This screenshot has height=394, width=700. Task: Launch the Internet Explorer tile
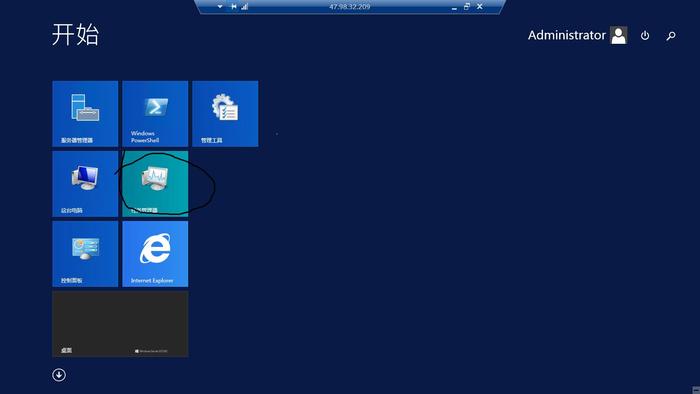point(155,254)
